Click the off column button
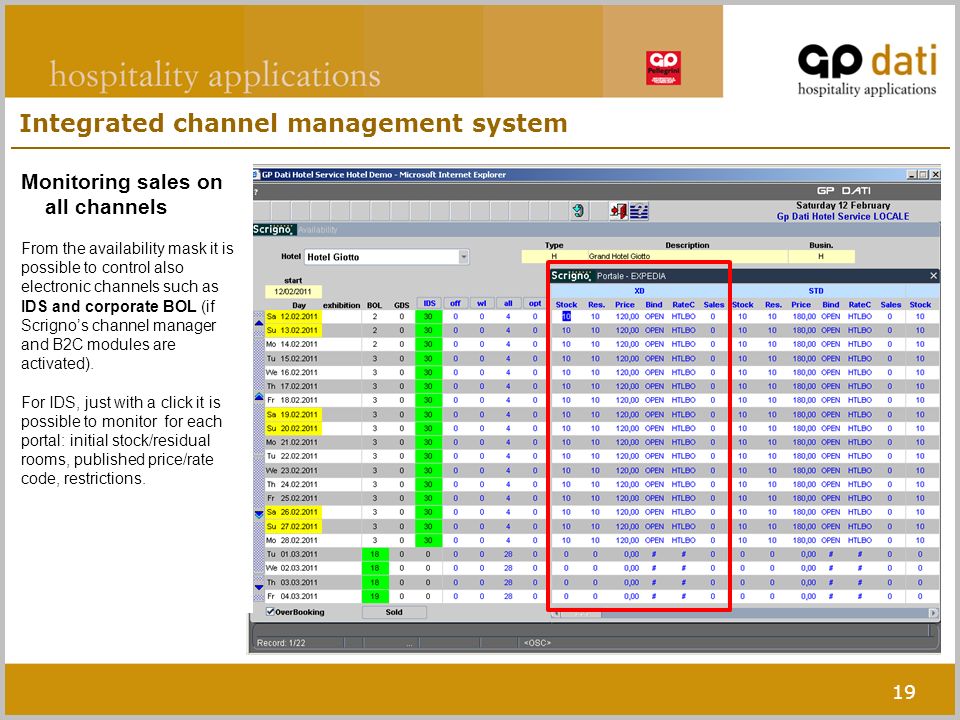This screenshot has height=720, width=960. (456, 303)
